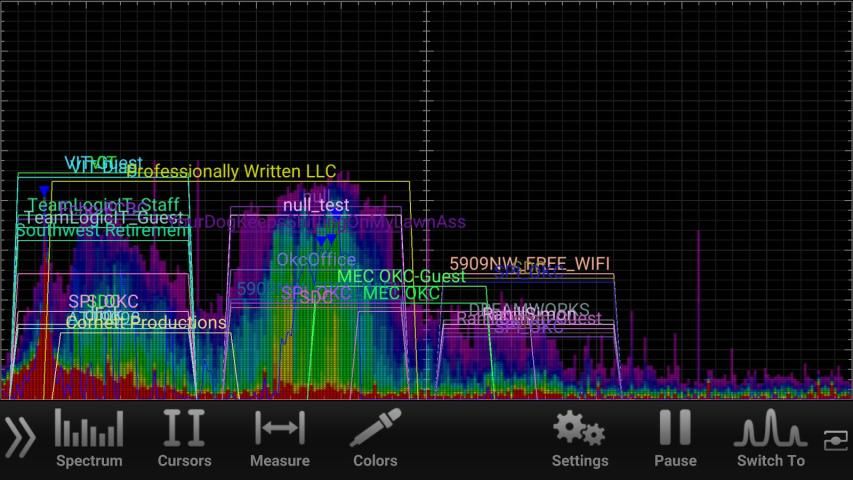Tap the null_test network label
853x480 pixels.
[x=316, y=205]
